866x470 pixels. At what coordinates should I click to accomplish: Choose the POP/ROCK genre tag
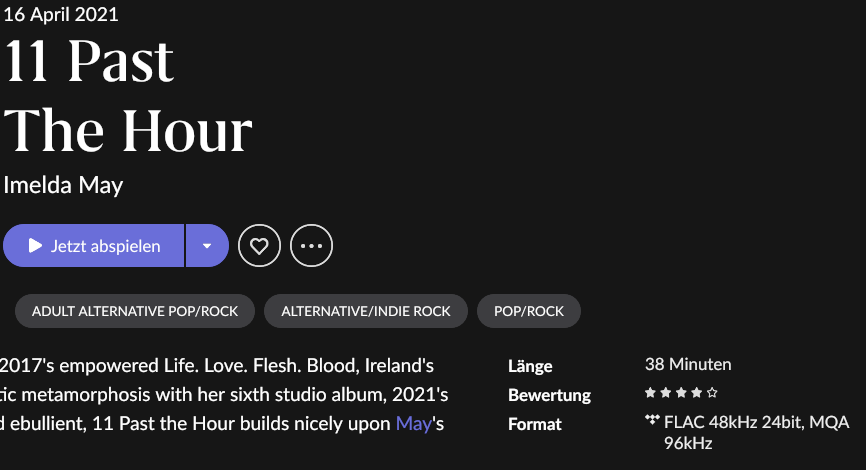click(x=529, y=311)
